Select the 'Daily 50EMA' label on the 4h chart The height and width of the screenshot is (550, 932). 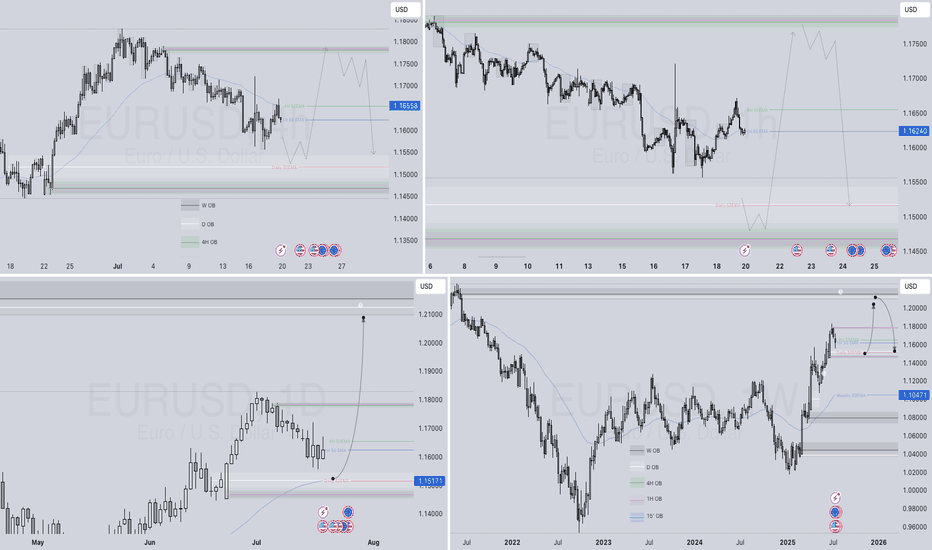click(x=284, y=168)
